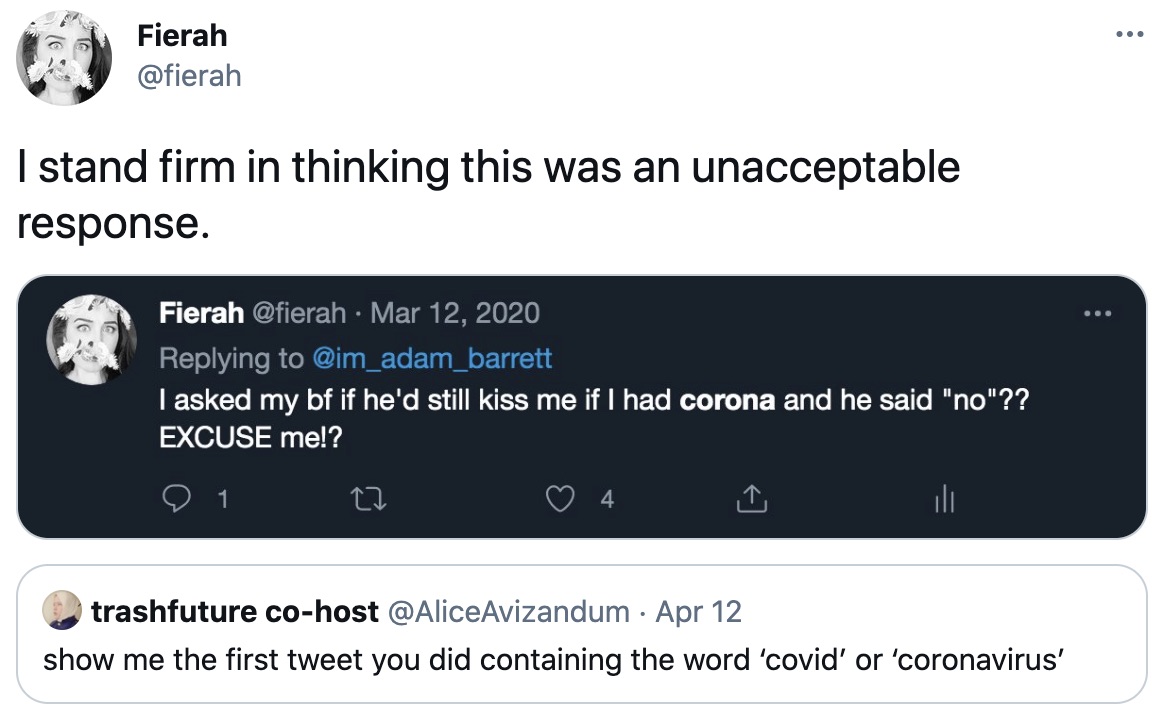Open the @im_adam_barrett mention link

(x=432, y=359)
